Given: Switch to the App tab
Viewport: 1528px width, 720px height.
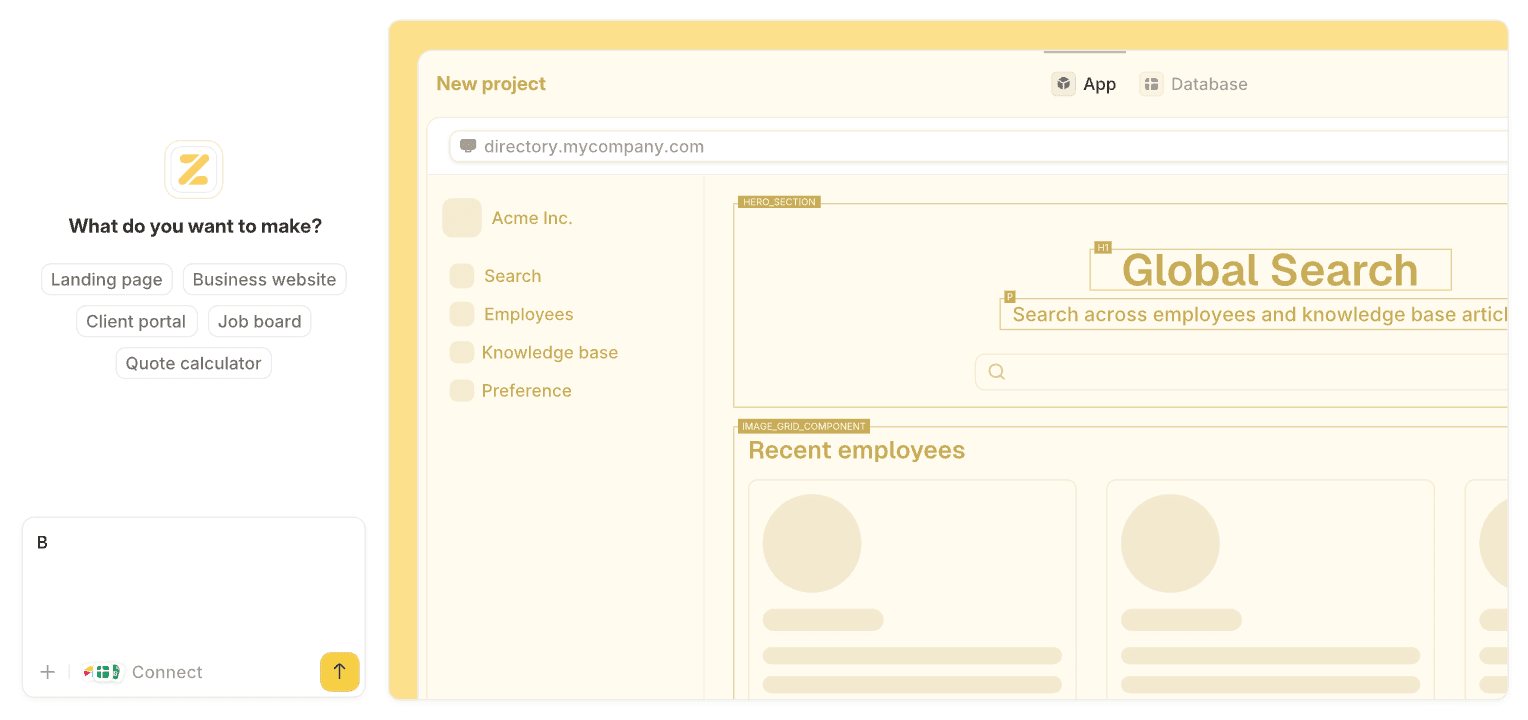Looking at the screenshot, I should [1085, 84].
